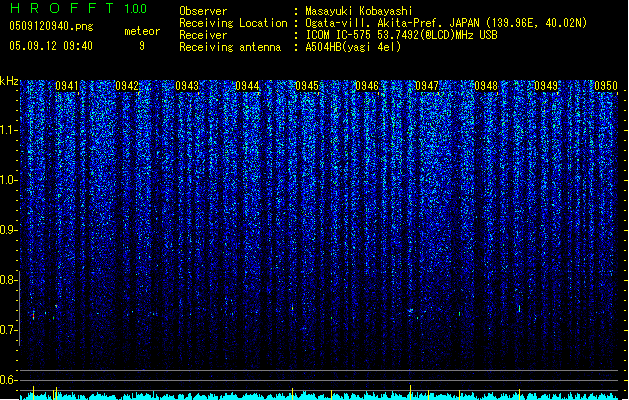The width and height of the screenshot is (629, 400).
Task: Select the ICOM IC-575 receiver description
Action: pyautogui.click(x=402, y=35)
